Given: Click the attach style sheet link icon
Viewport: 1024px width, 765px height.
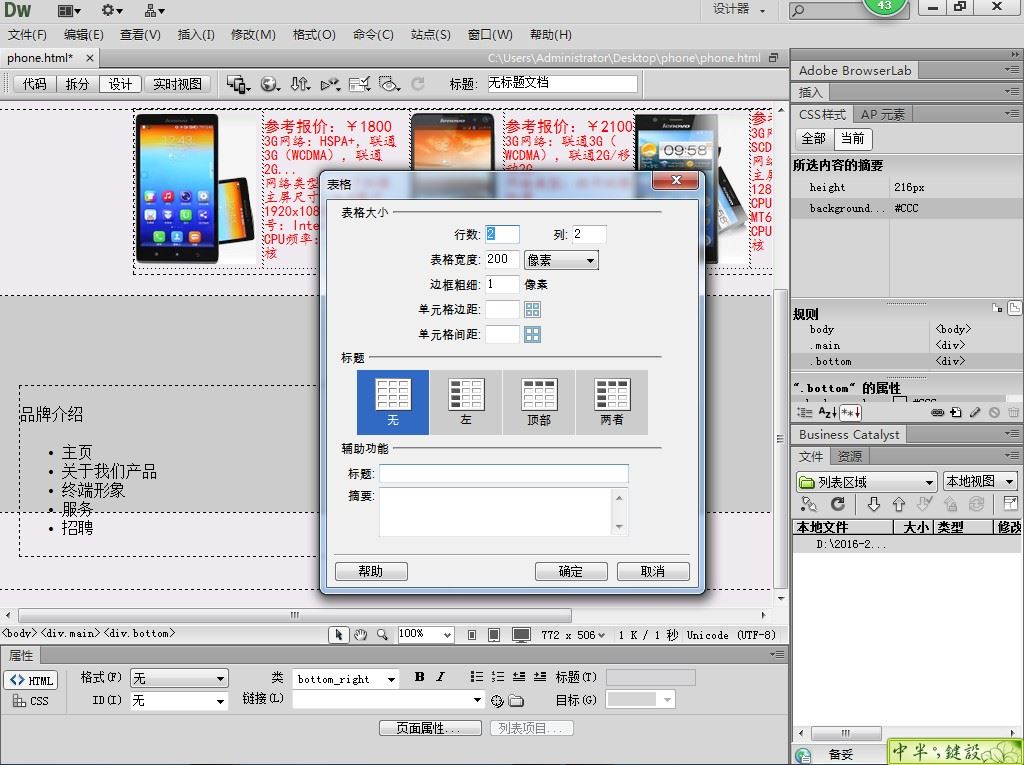Looking at the screenshot, I should 937,412.
